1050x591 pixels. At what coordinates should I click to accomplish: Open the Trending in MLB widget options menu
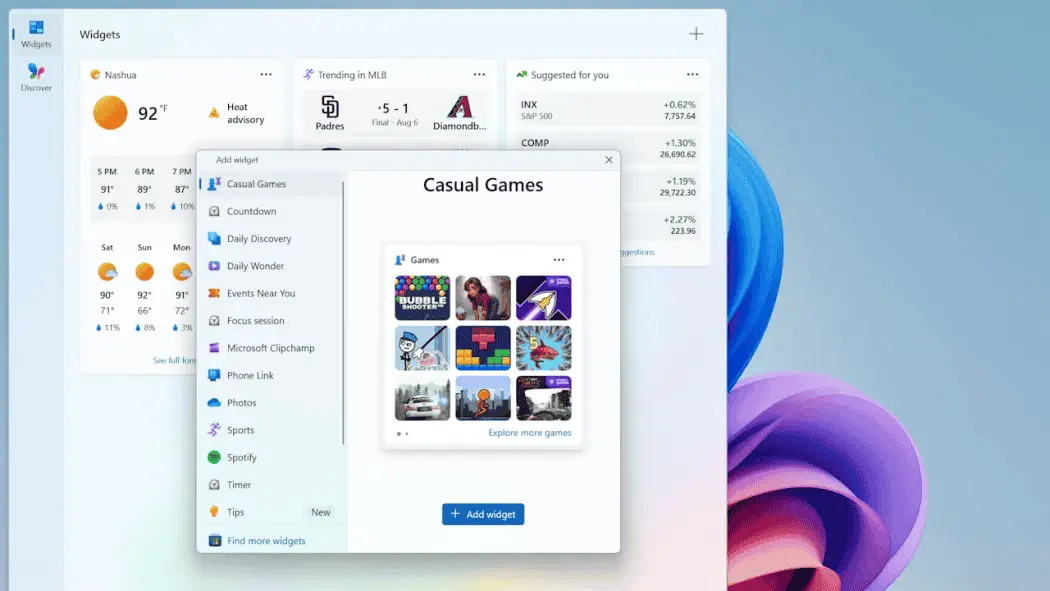(479, 74)
